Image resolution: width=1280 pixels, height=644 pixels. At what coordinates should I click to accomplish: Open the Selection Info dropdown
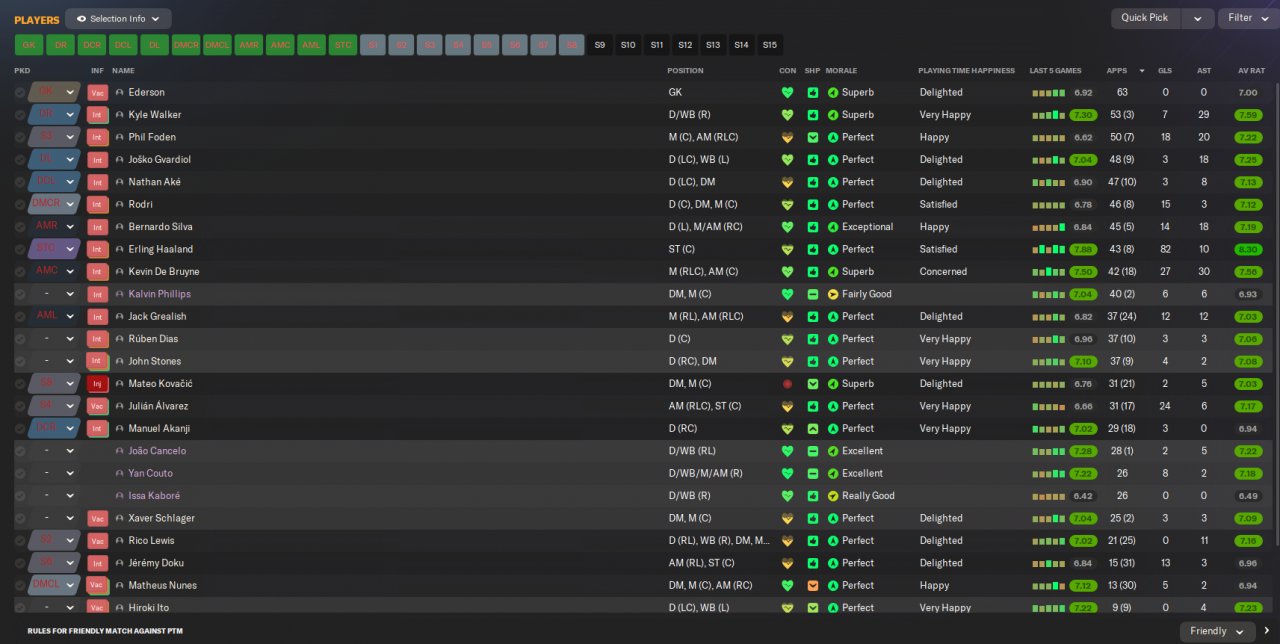coord(118,18)
